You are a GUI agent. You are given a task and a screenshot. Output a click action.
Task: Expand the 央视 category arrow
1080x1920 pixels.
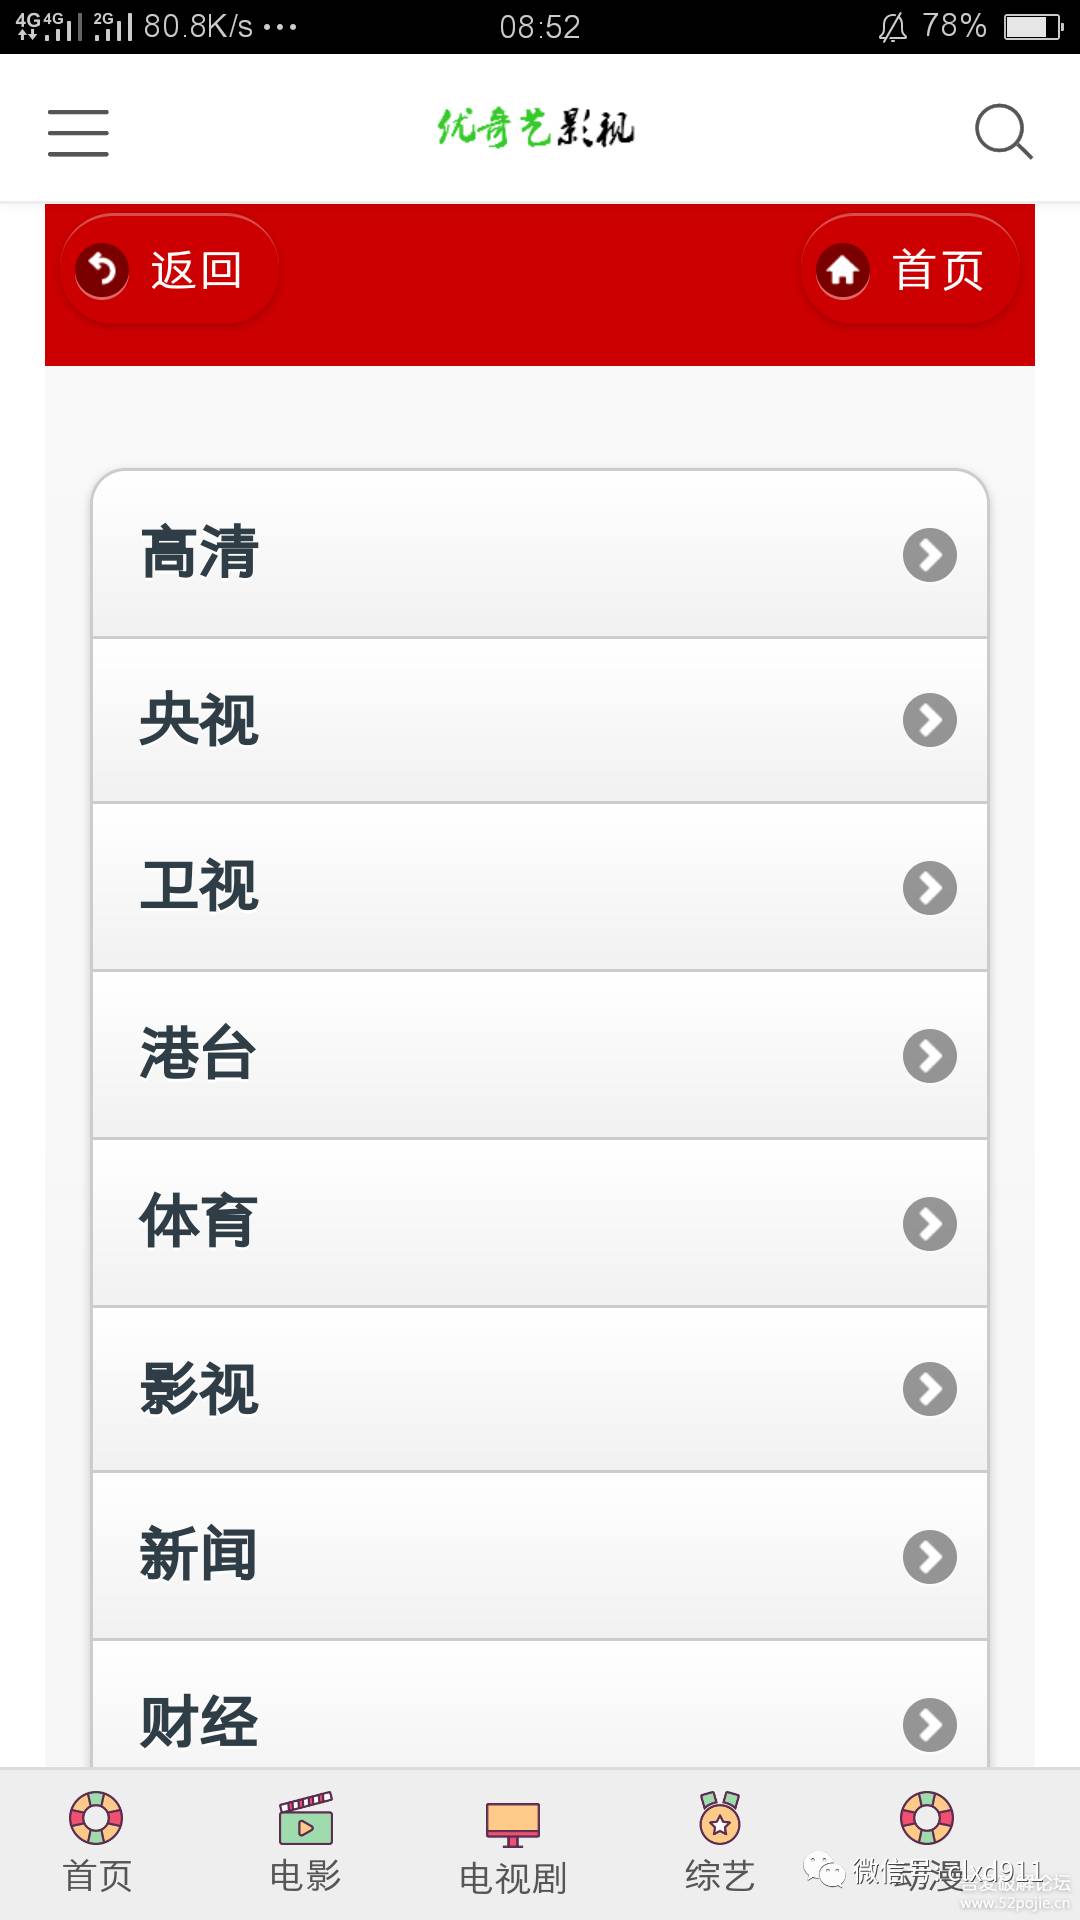929,720
